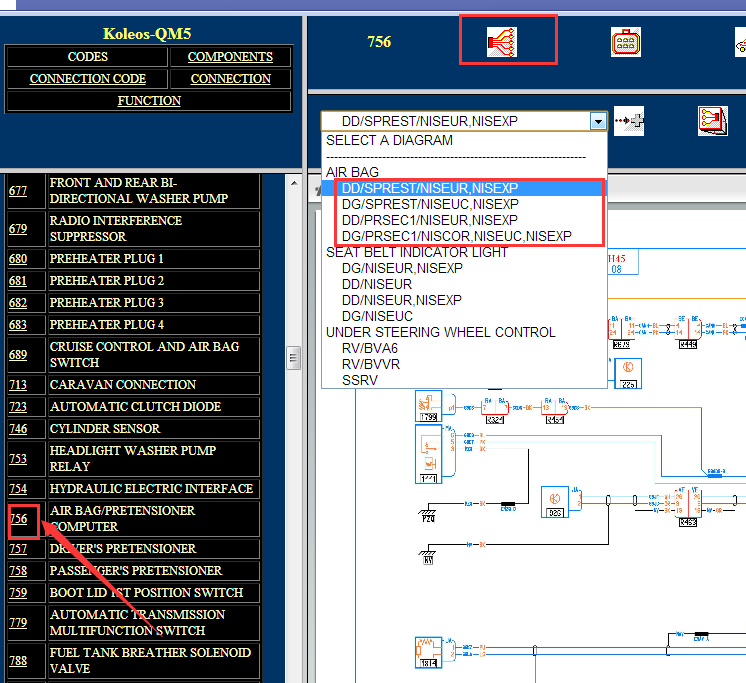Switch to FUNCTION tab

(149, 100)
